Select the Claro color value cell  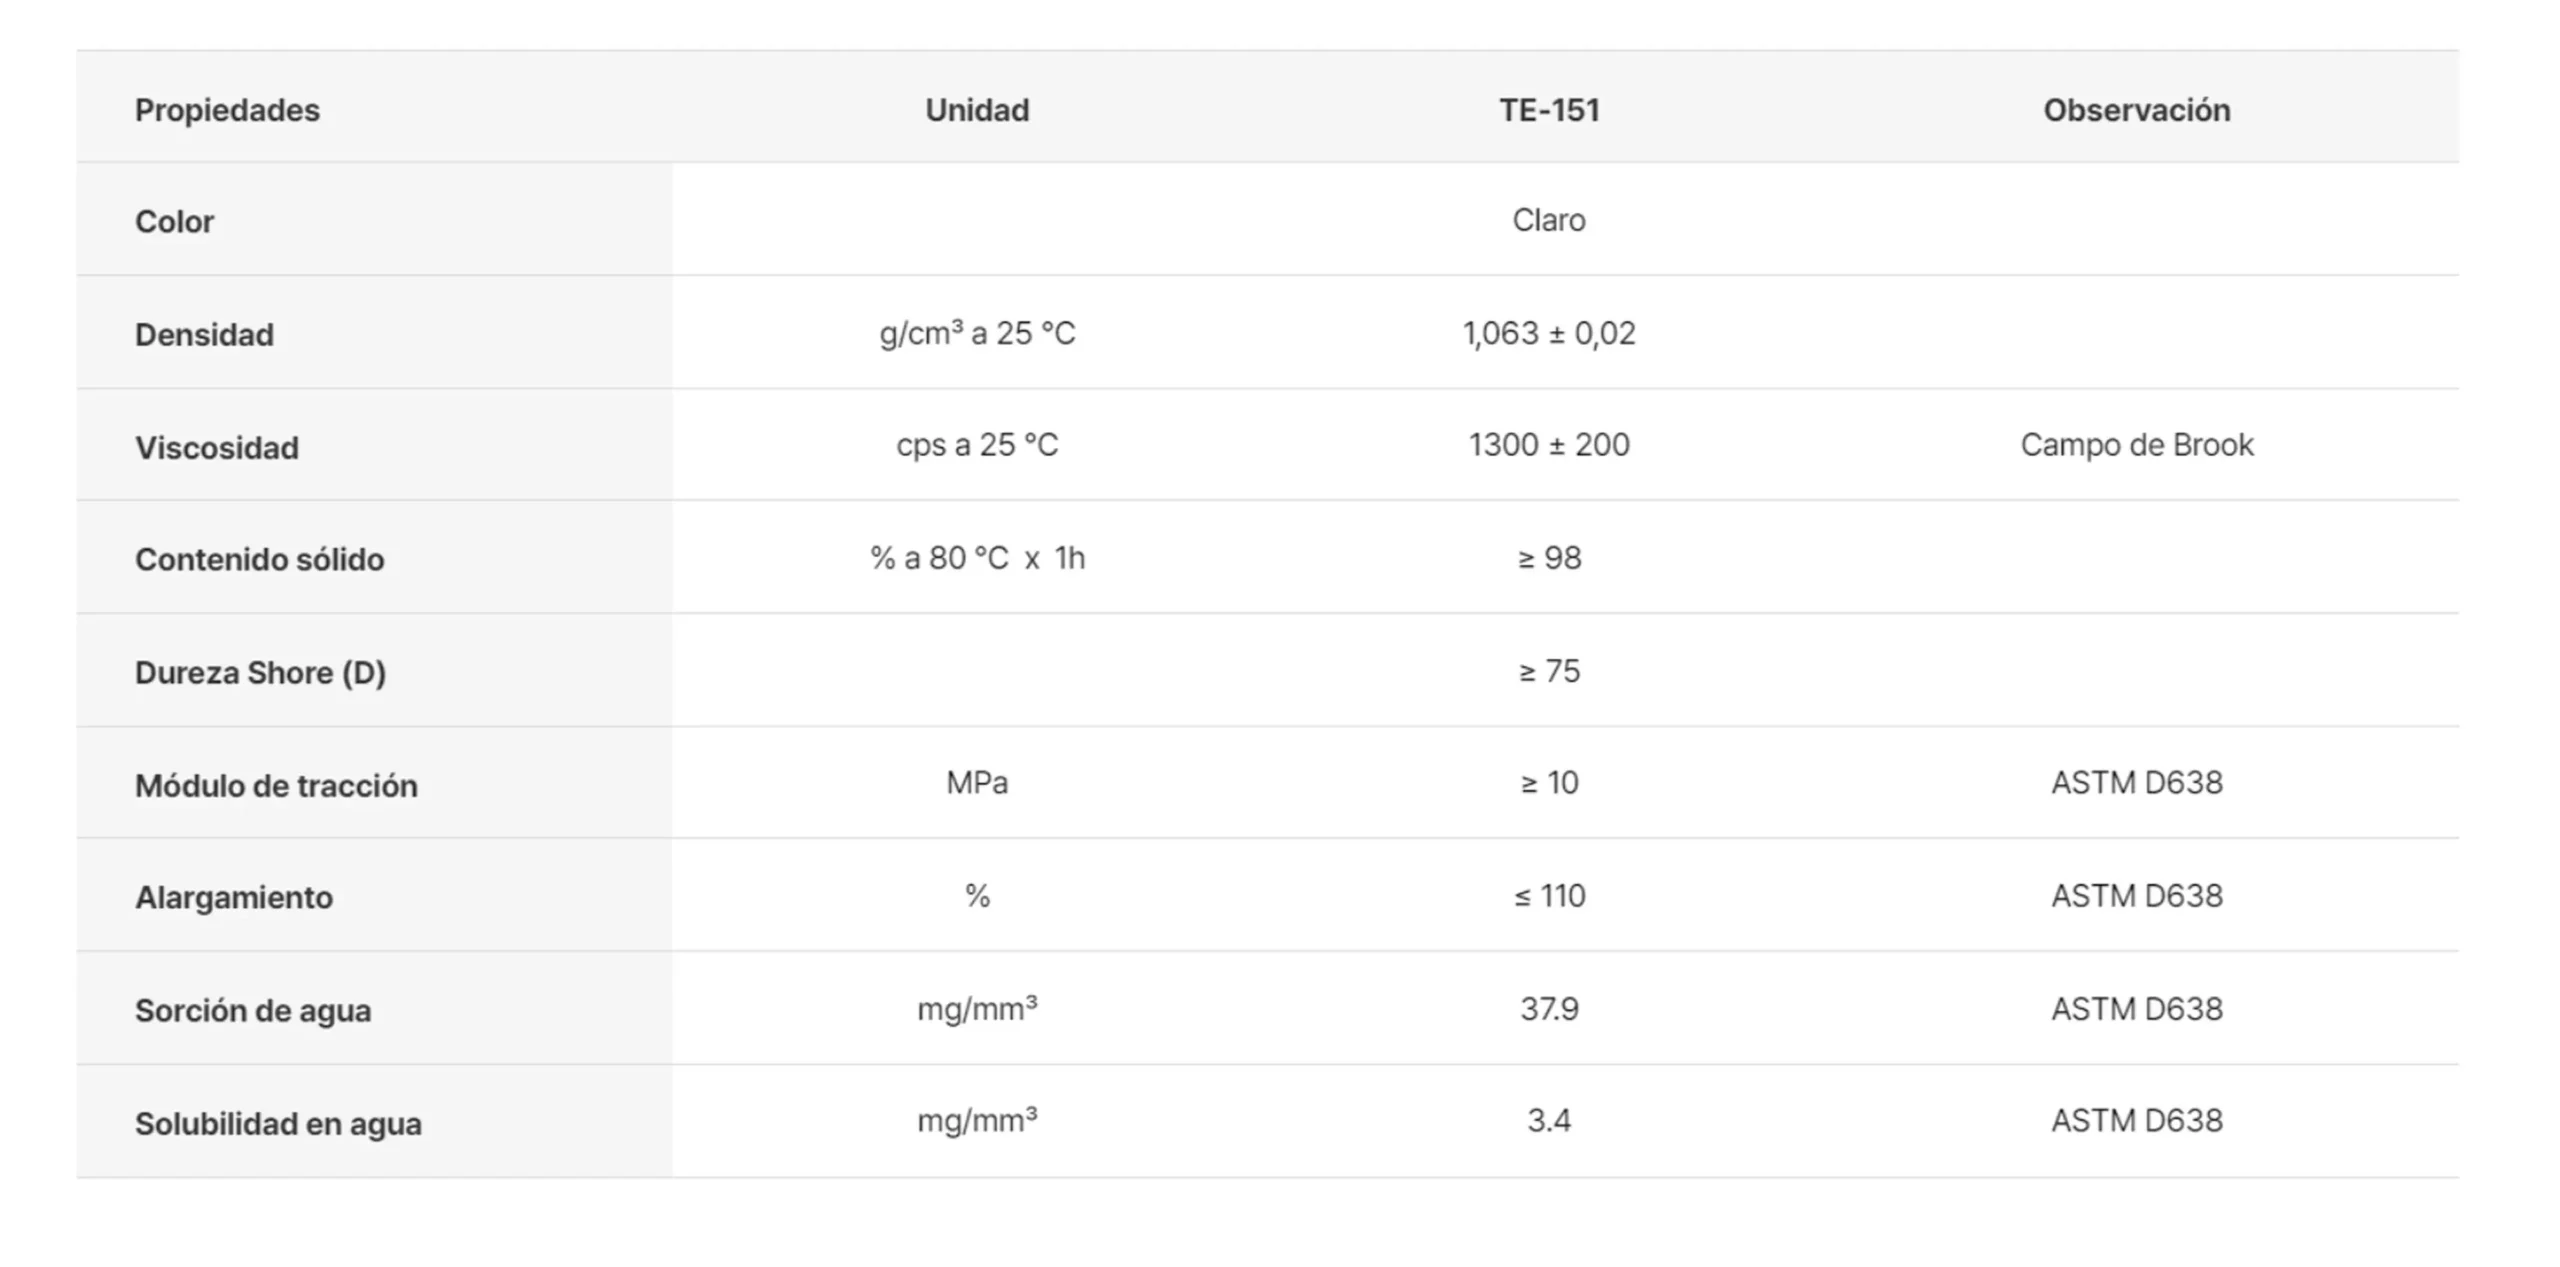click(x=1548, y=220)
